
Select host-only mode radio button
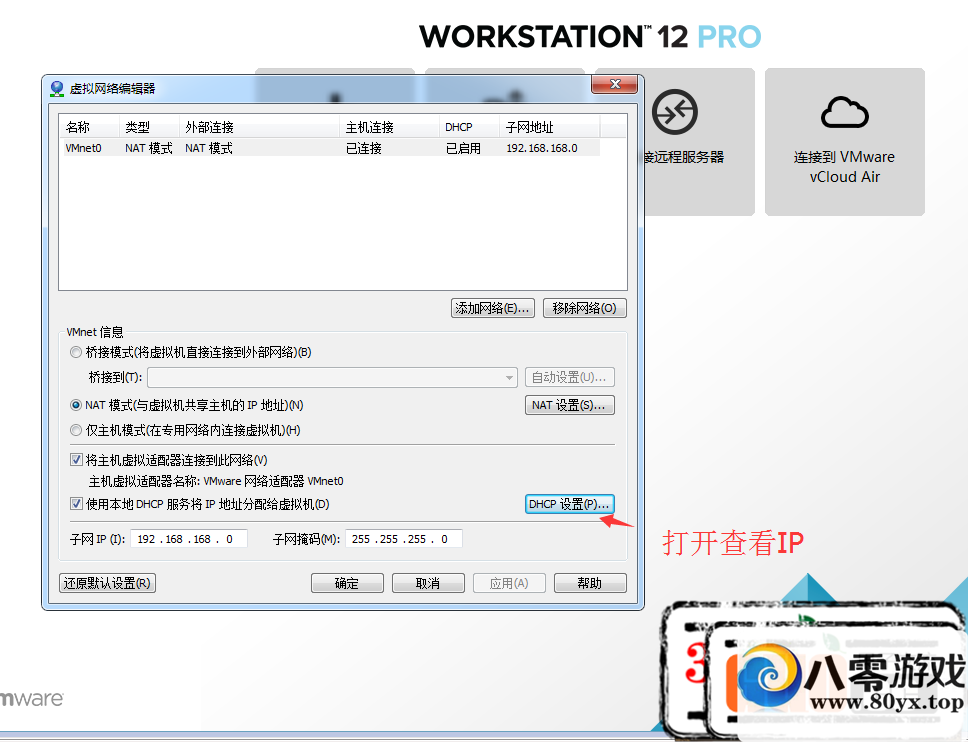point(76,430)
